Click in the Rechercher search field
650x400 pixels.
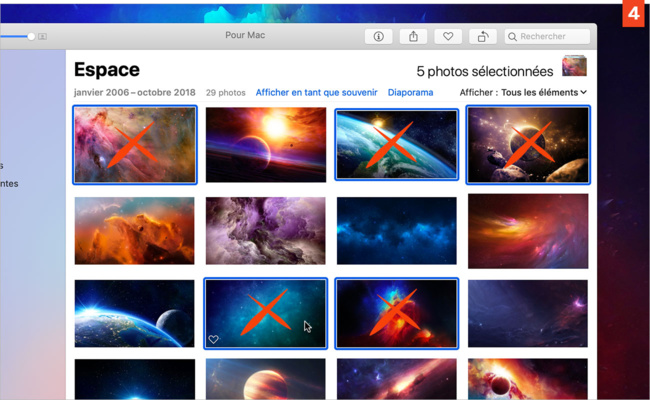(x=553, y=37)
